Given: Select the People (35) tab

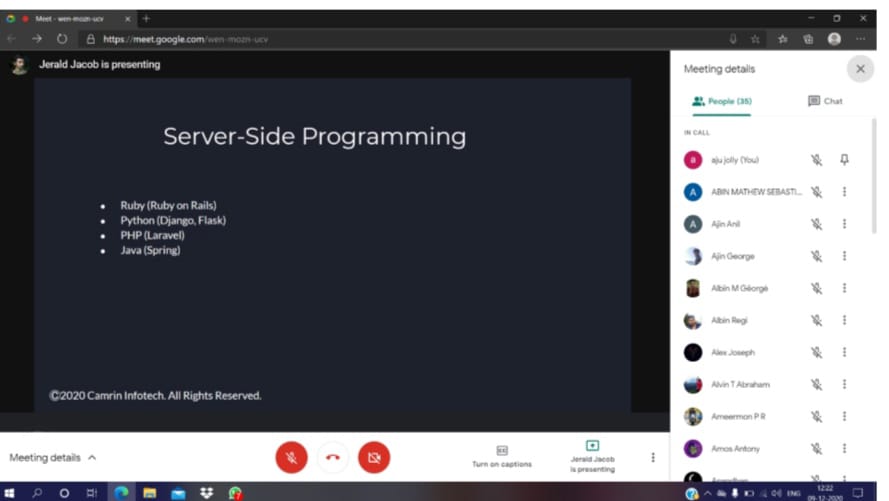Looking at the screenshot, I should click(721, 101).
